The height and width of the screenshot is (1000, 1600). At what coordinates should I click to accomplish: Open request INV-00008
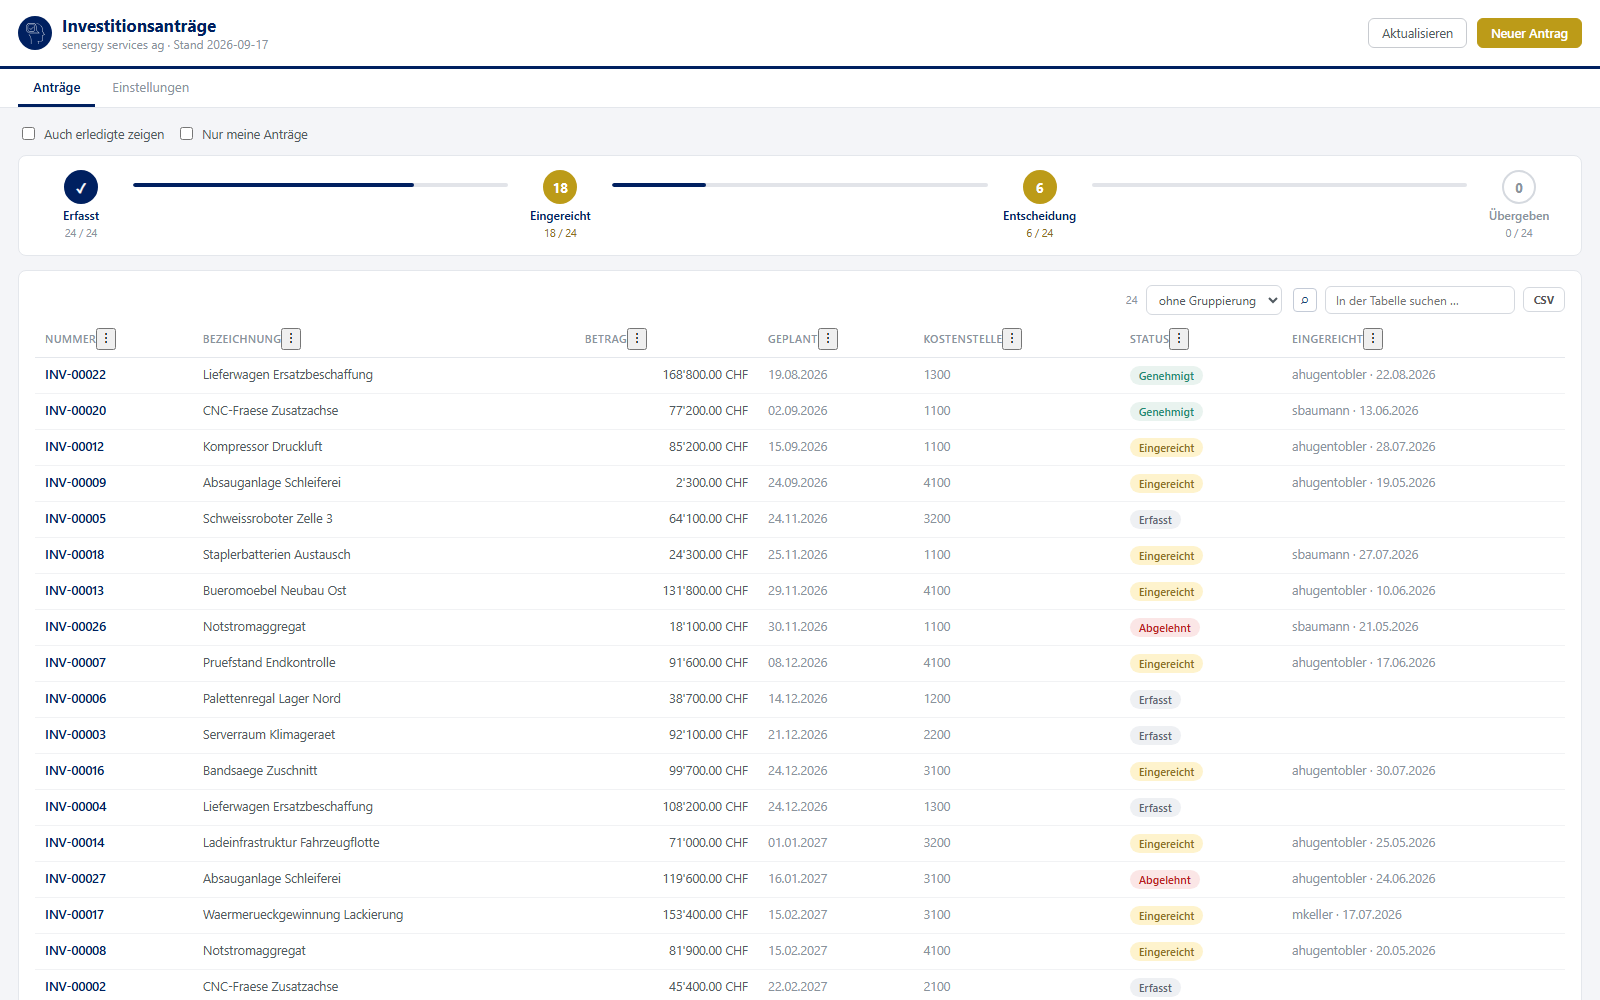(x=75, y=951)
